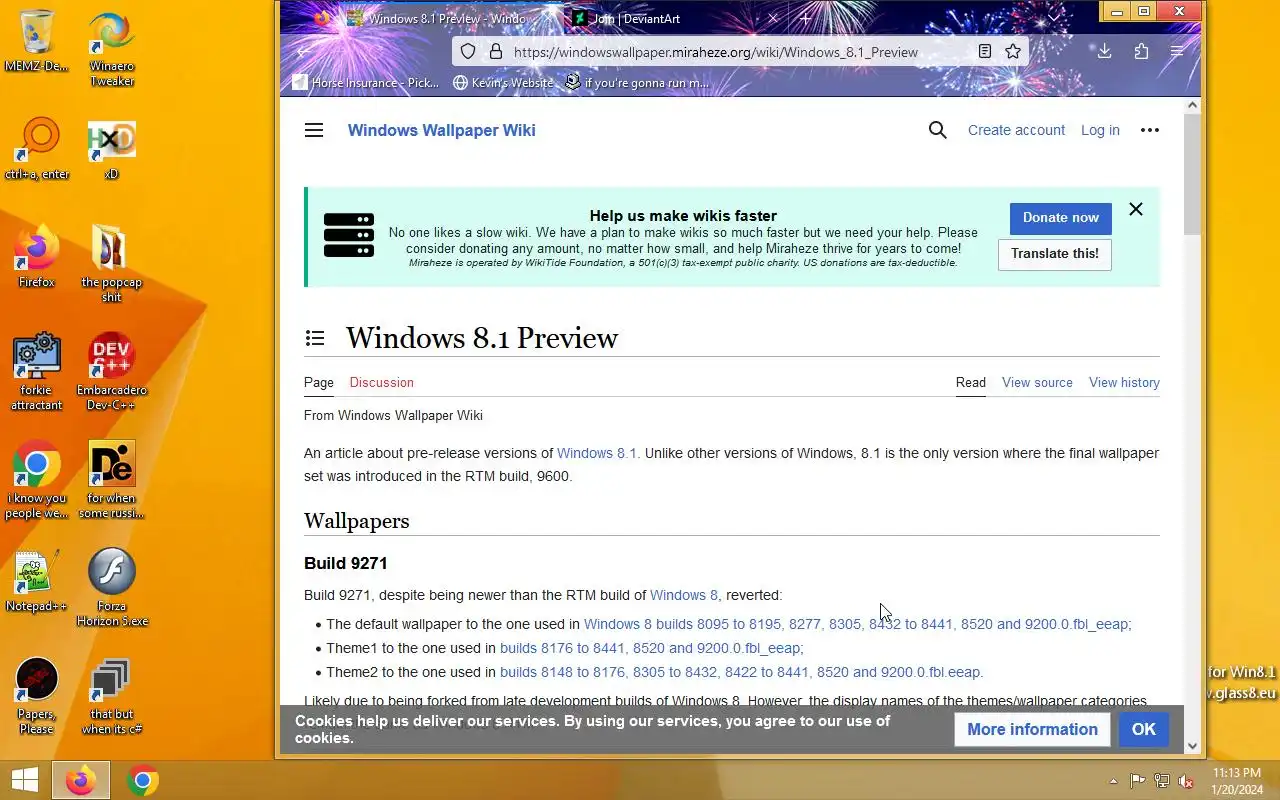Open the tracking protection shield icon
The image size is (1280, 800).
(468, 51)
